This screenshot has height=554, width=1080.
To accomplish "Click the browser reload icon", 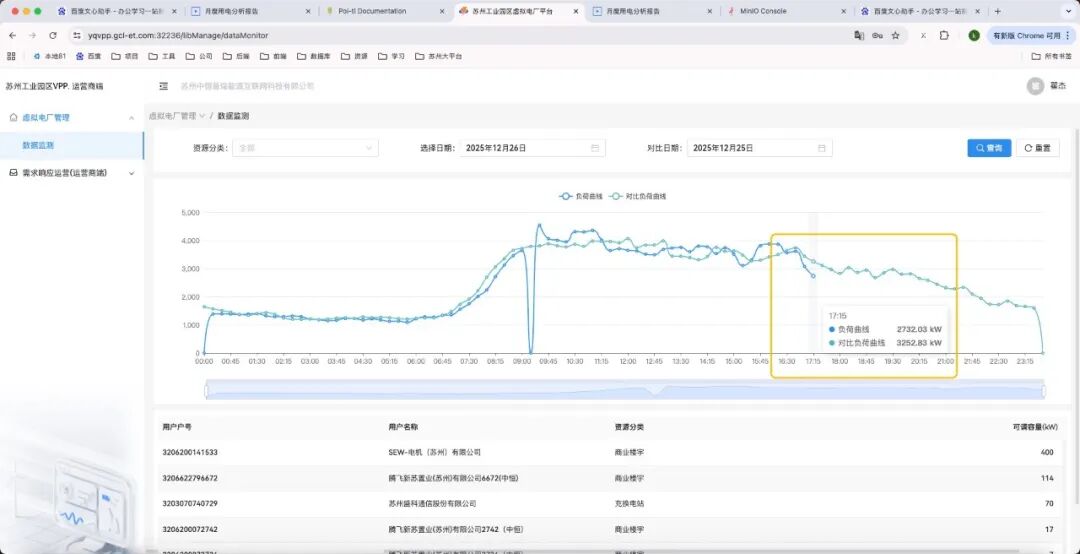I will pyautogui.click(x=53, y=35).
